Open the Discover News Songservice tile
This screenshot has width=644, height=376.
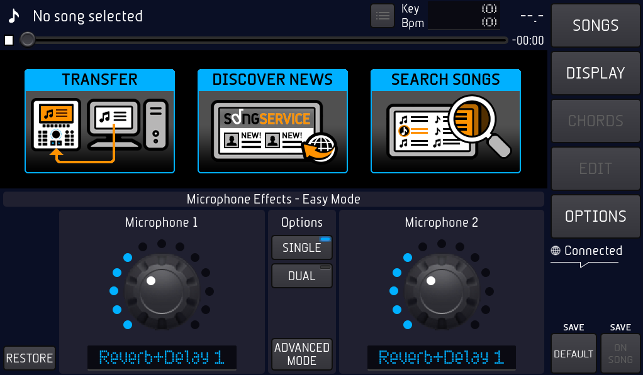(273, 121)
